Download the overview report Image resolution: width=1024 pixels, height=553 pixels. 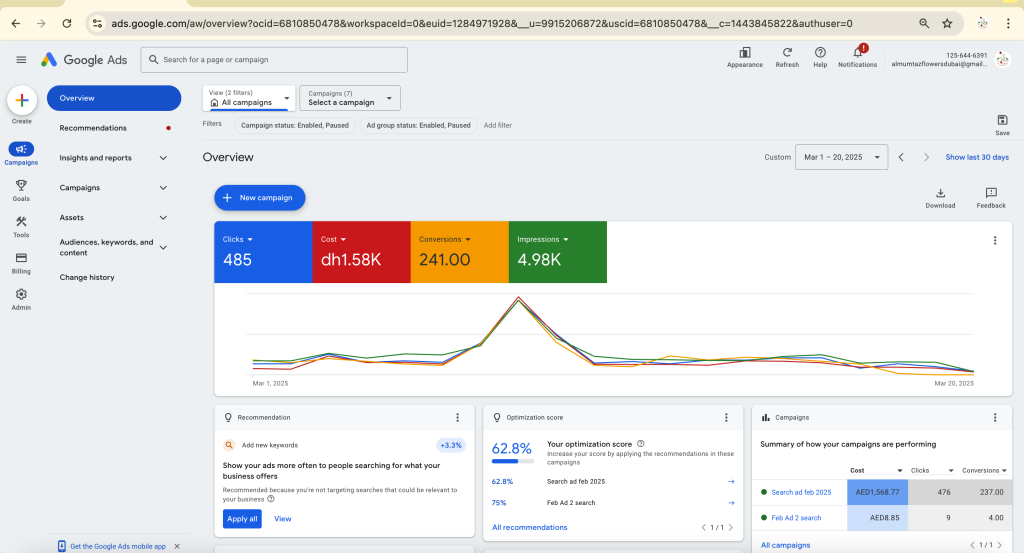click(940, 193)
